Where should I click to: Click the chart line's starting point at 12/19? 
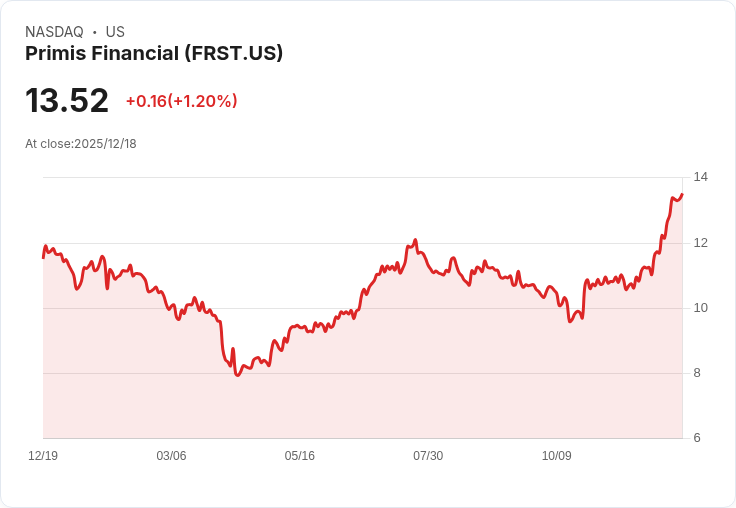click(x=43, y=257)
